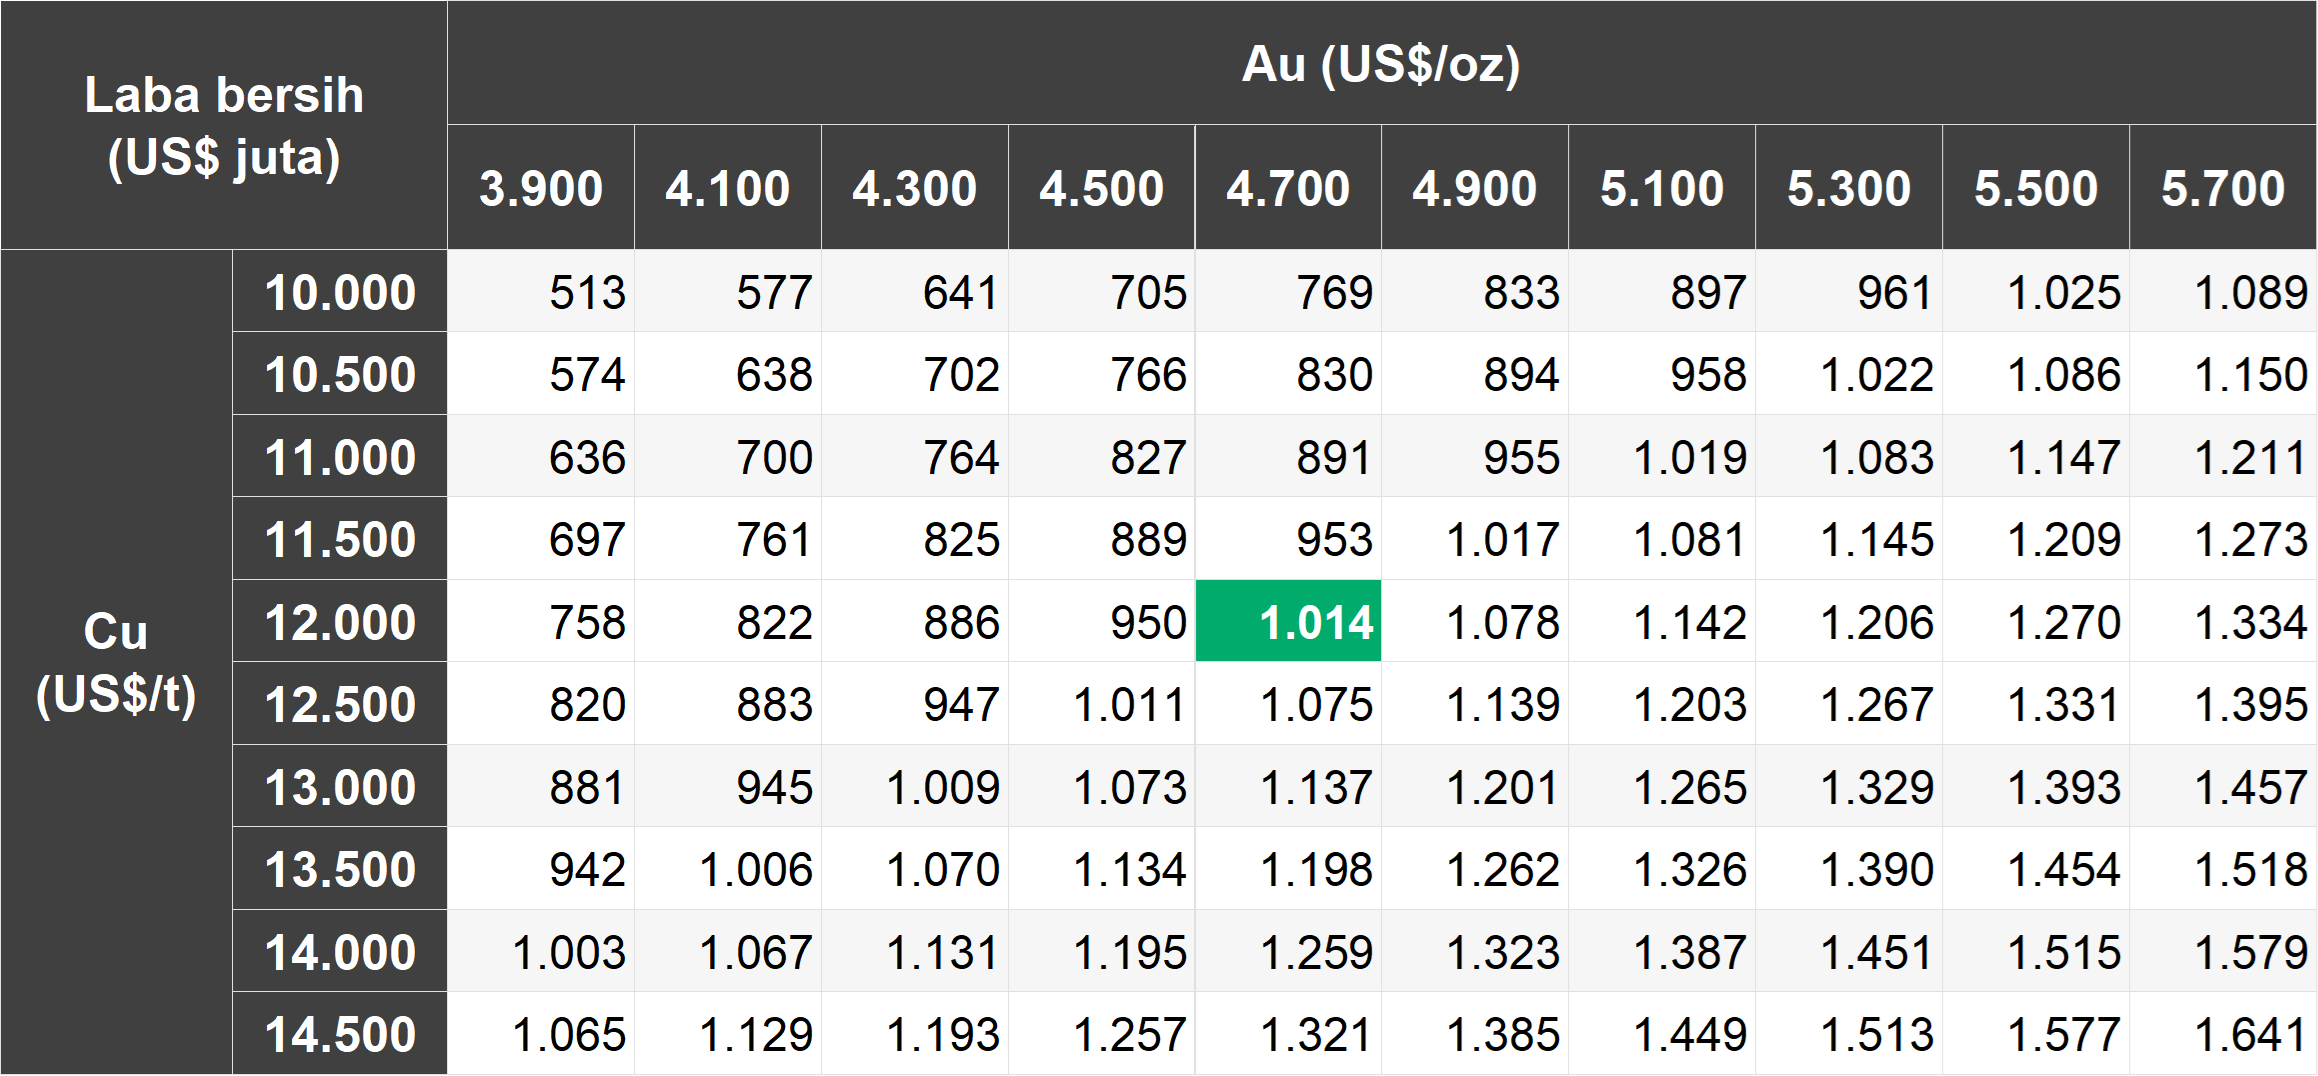This screenshot has width=2318, height=1076.
Task: Click the cell showing 953
Action: click(1288, 539)
